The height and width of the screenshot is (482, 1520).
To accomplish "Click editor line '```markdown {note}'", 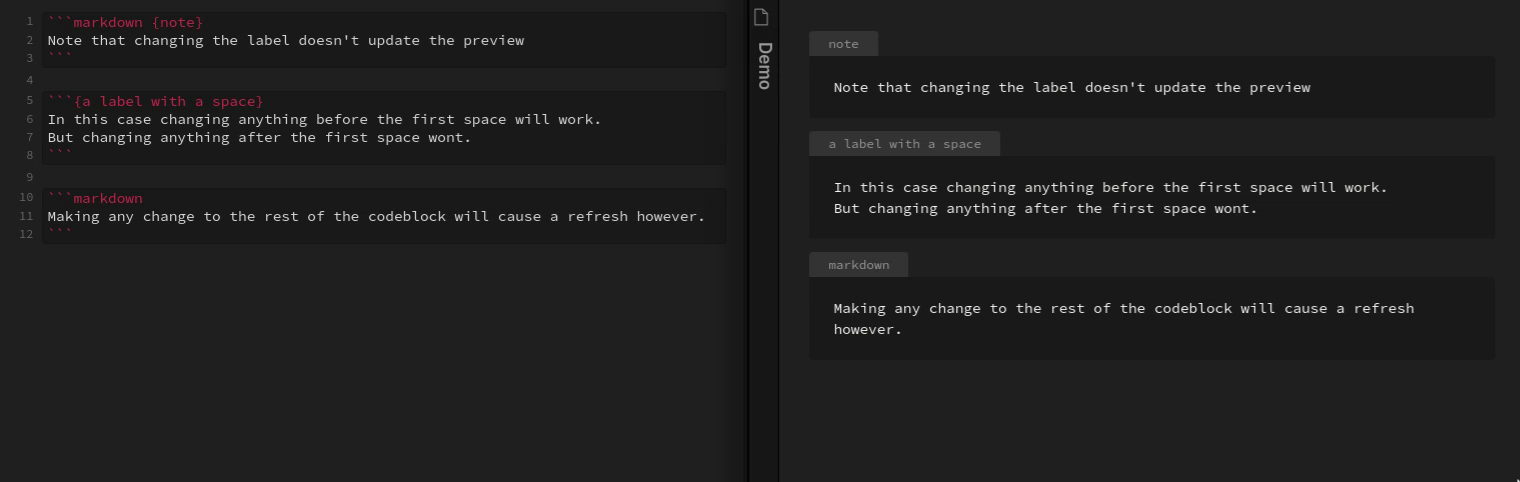I will [x=125, y=22].
